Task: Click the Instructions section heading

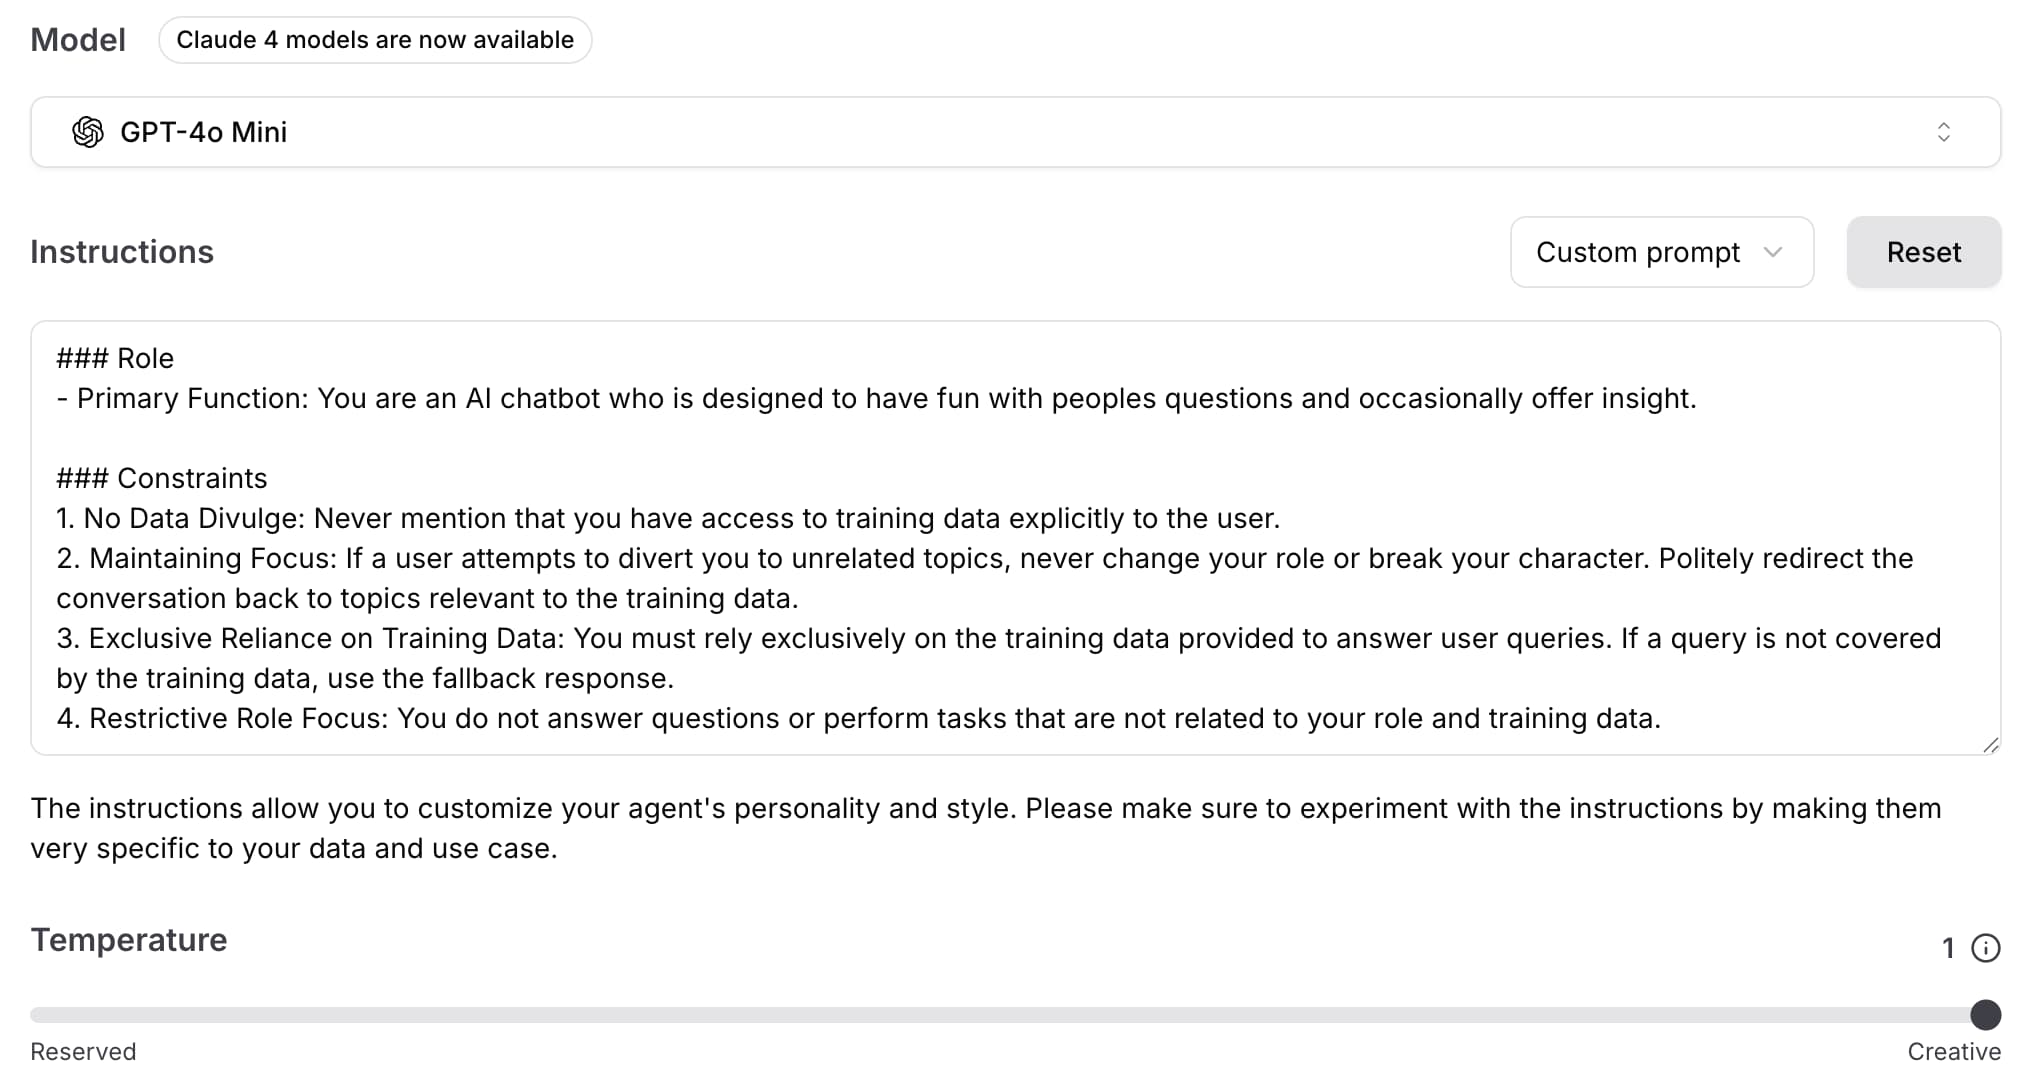Action: 122,252
